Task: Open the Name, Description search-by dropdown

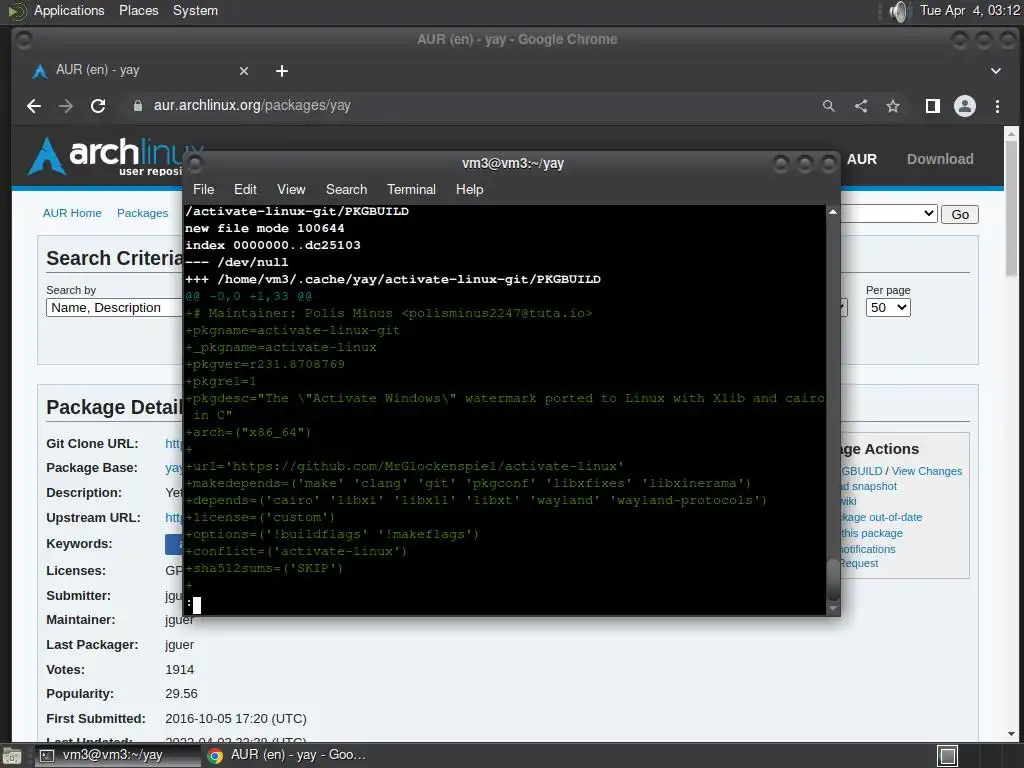Action: pyautogui.click(x=114, y=308)
